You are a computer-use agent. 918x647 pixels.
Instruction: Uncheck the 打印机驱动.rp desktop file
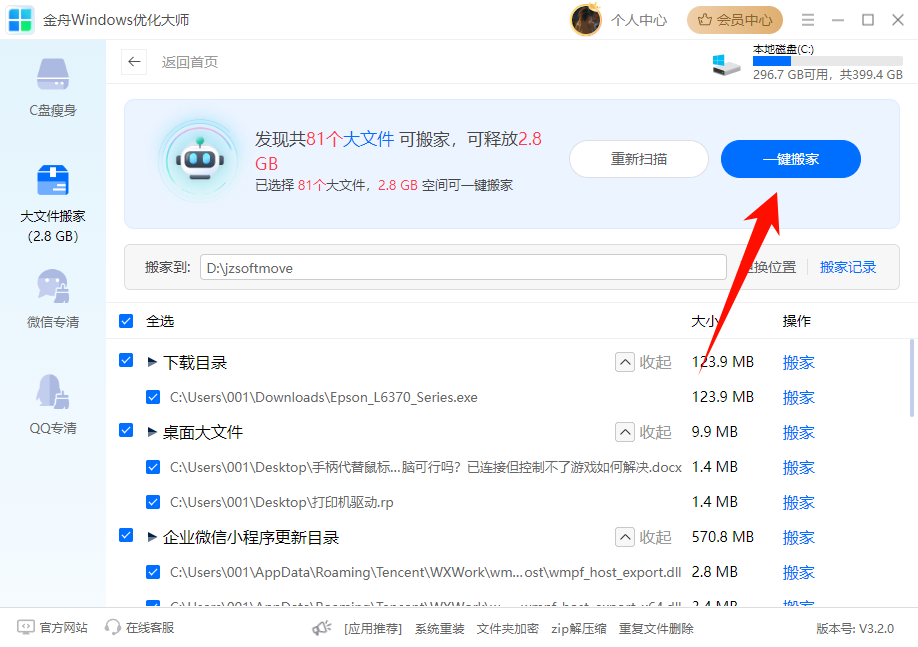[x=153, y=502]
